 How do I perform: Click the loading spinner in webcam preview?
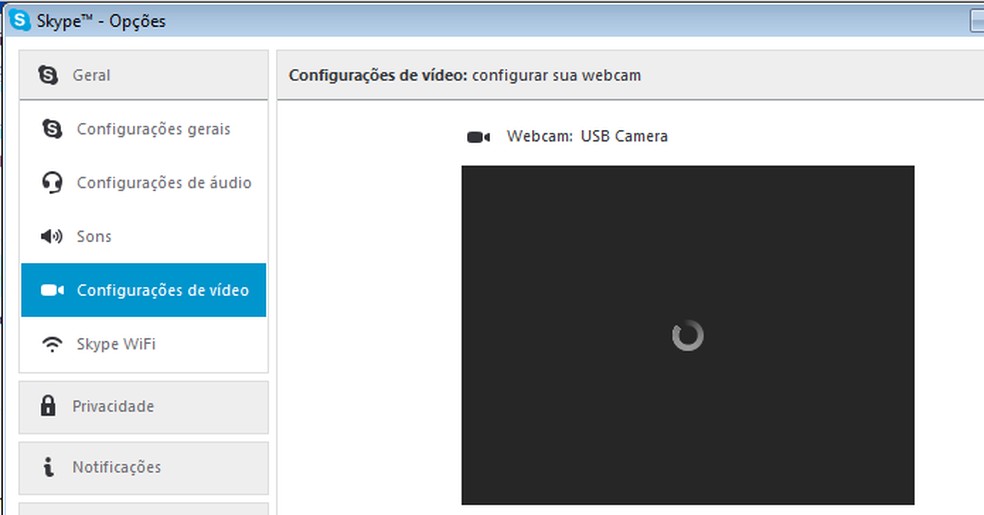[688, 336]
